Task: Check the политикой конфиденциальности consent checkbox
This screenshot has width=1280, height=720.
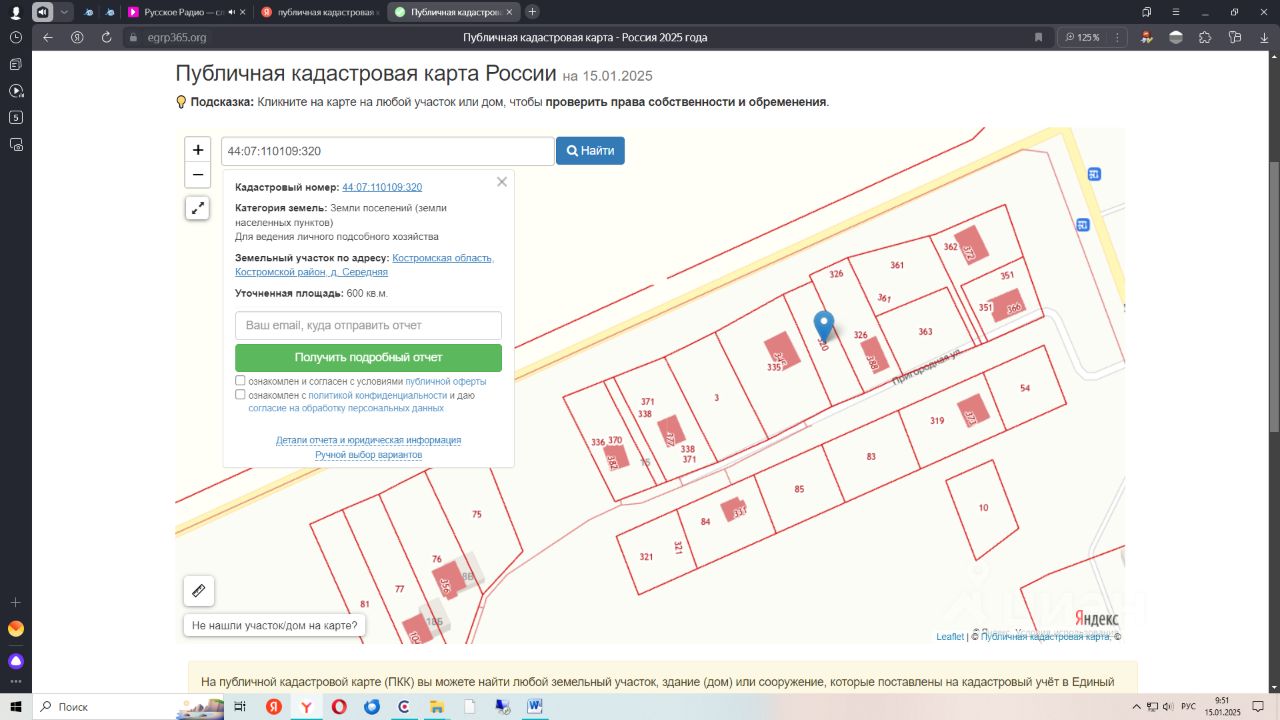Action: point(240,395)
